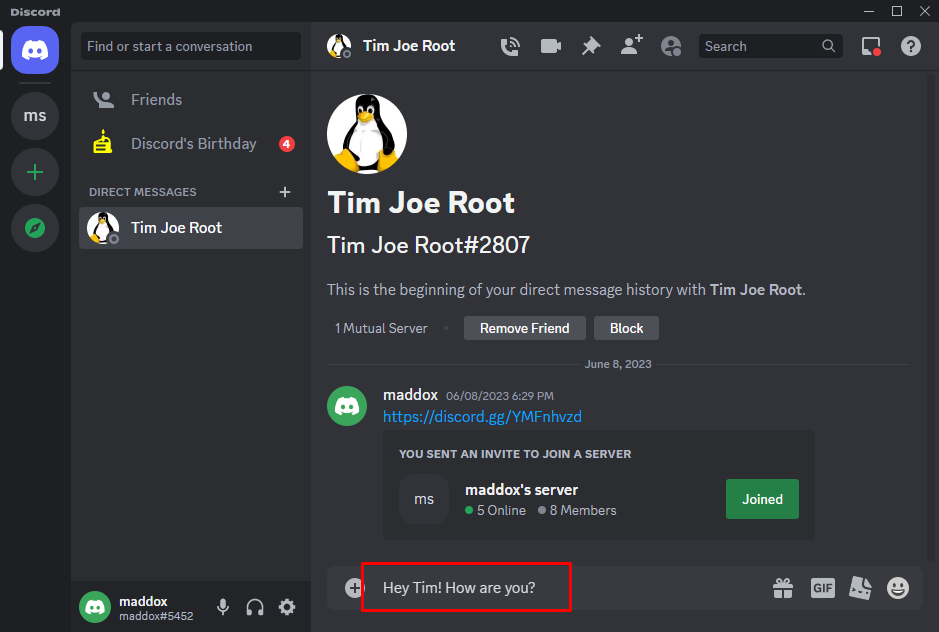Add friends to this DM
The image size is (939, 632).
[631, 46]
